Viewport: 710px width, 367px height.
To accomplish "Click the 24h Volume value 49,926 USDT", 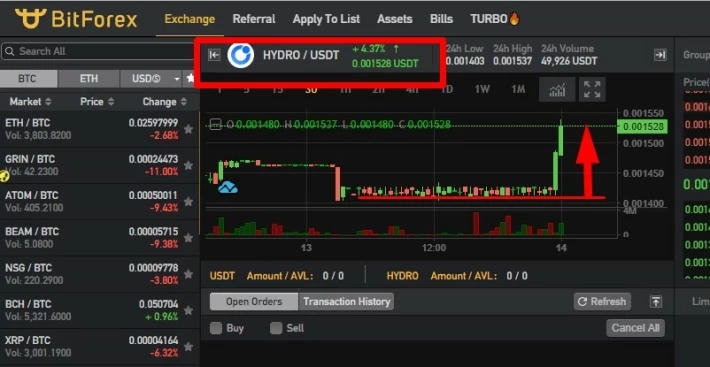I will pyautogui.click(x=569, y=61).
